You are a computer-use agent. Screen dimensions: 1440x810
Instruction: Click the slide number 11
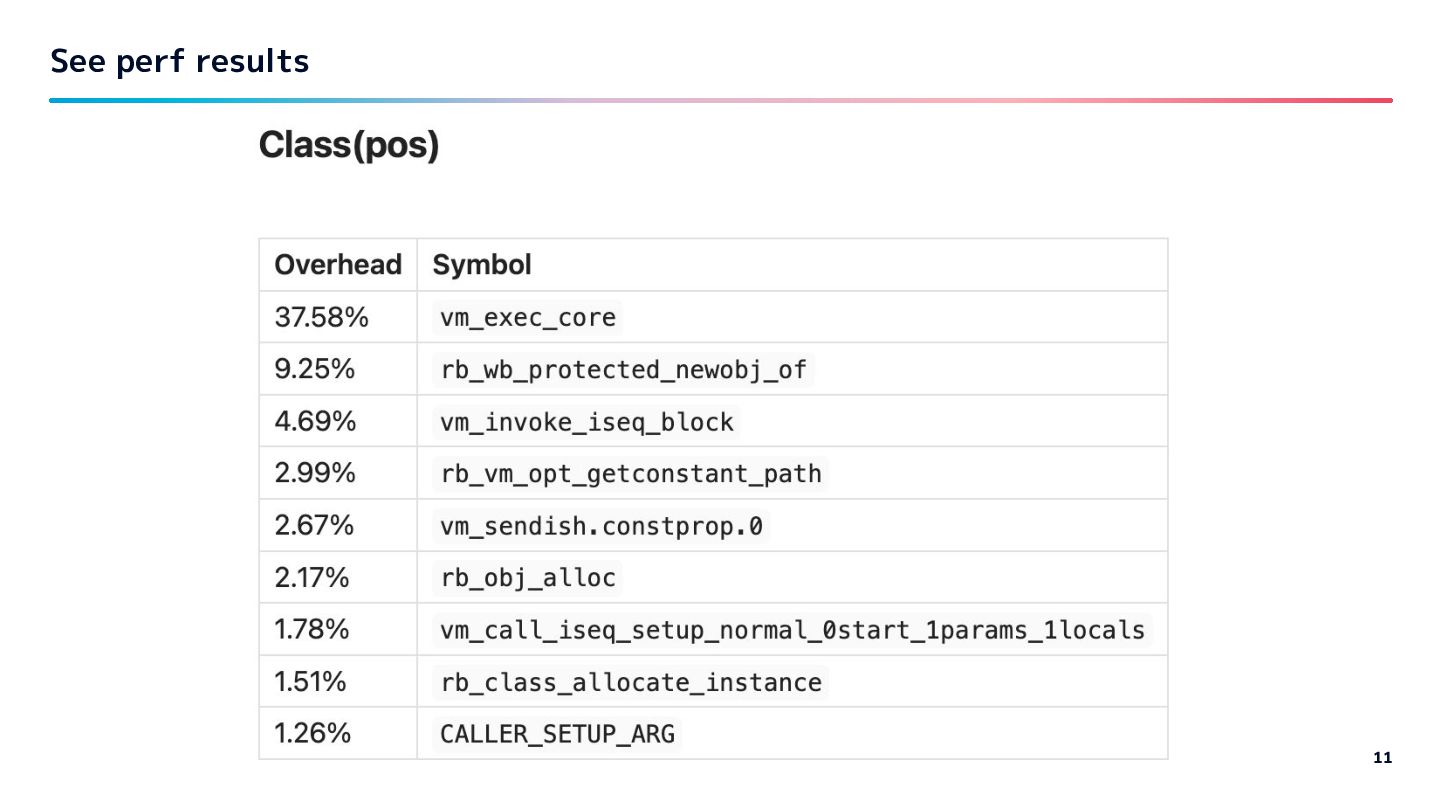coord(1383,757)
